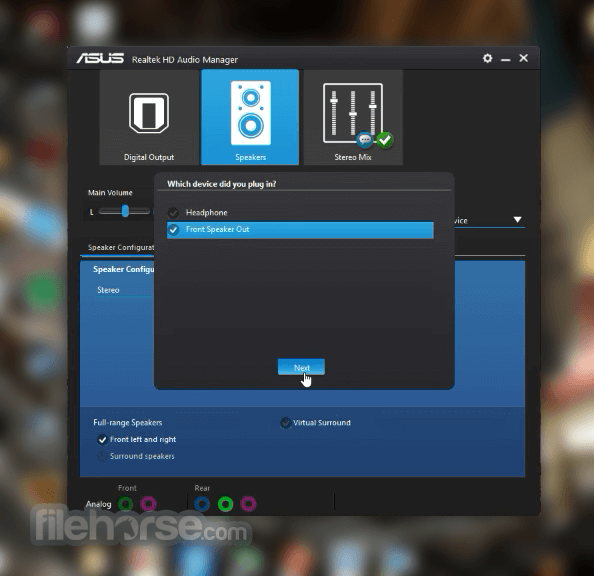The height and width of the screenshot is (576, 594).
Task: Check the Headphone option
Action: point(174,213)
